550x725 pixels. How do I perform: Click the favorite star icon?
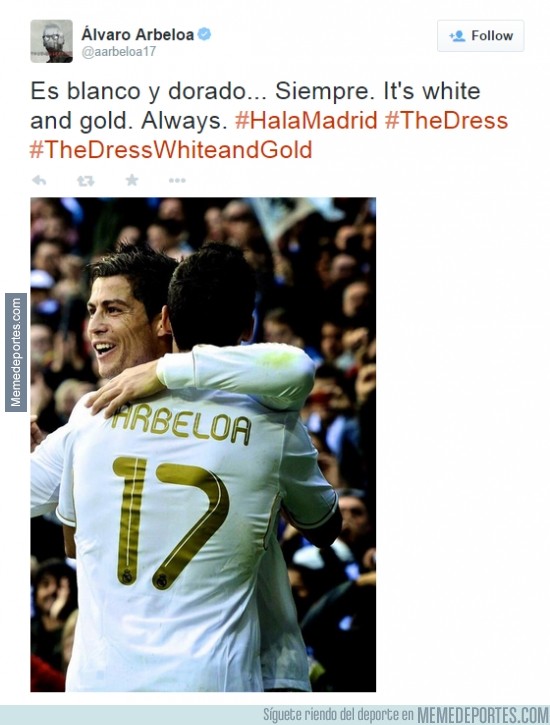coord(132,180)
